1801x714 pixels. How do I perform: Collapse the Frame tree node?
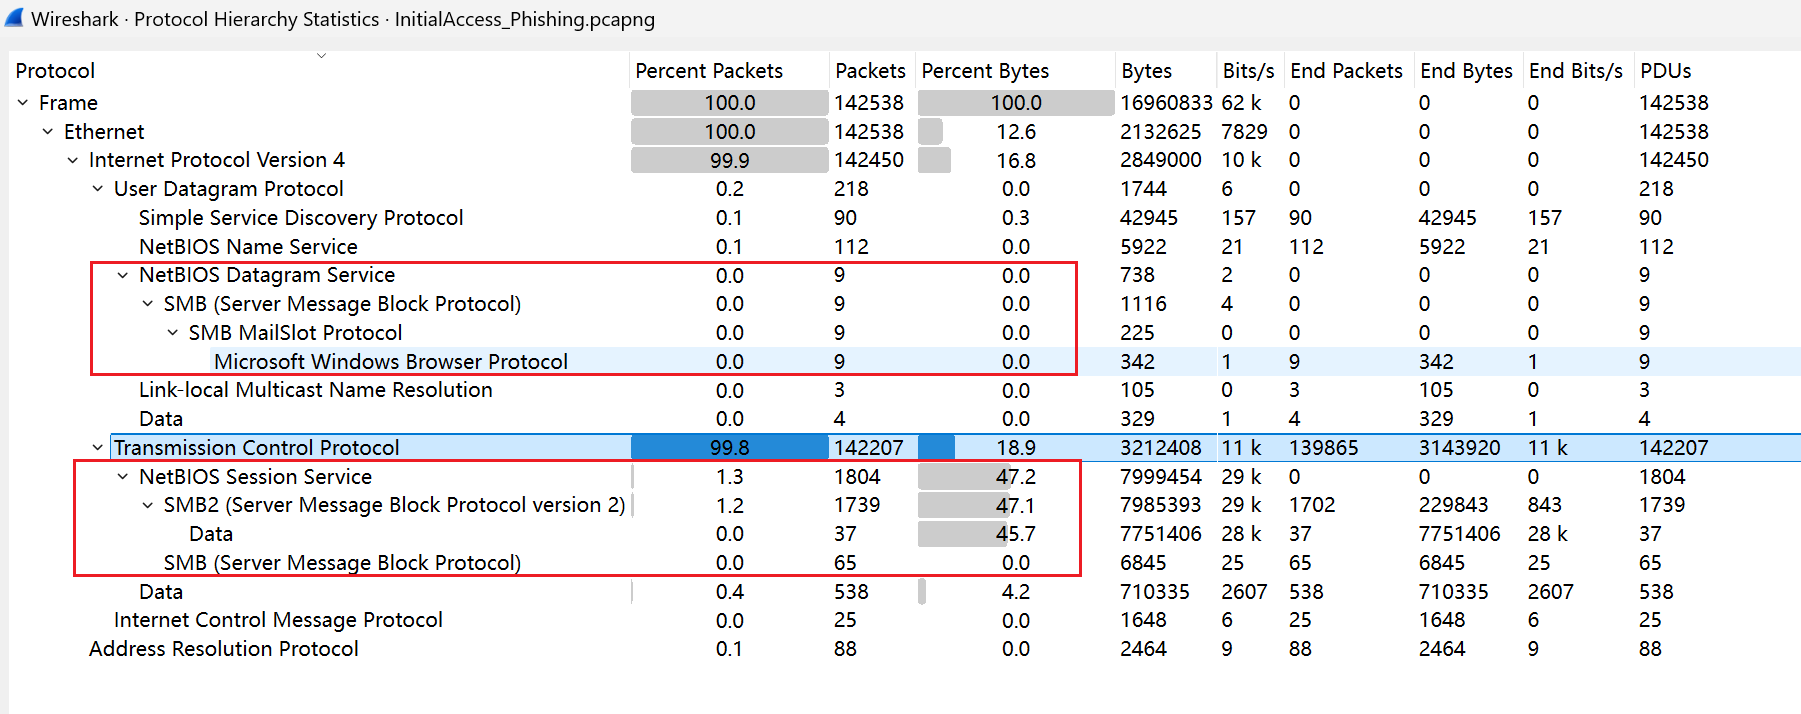pos(23,103)
